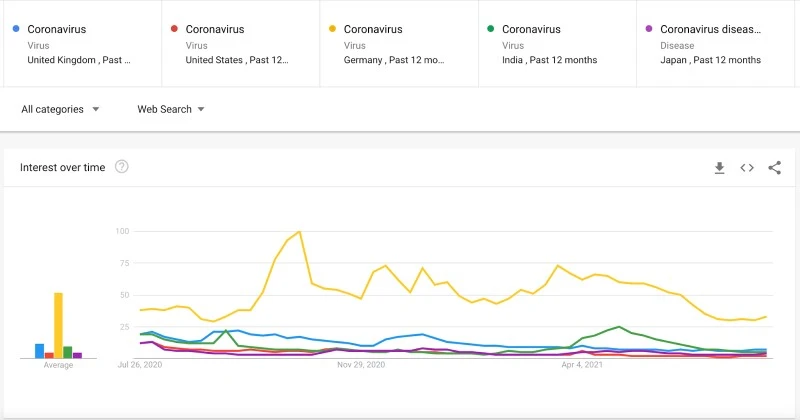Click the embed code icon
Viewport: 800px width, 420px height.
[747, 168]
